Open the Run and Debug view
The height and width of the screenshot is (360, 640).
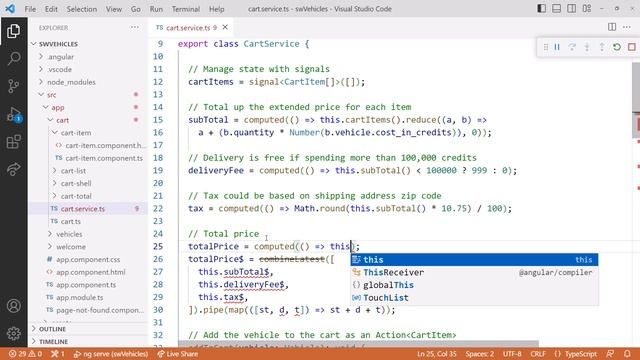13,114
